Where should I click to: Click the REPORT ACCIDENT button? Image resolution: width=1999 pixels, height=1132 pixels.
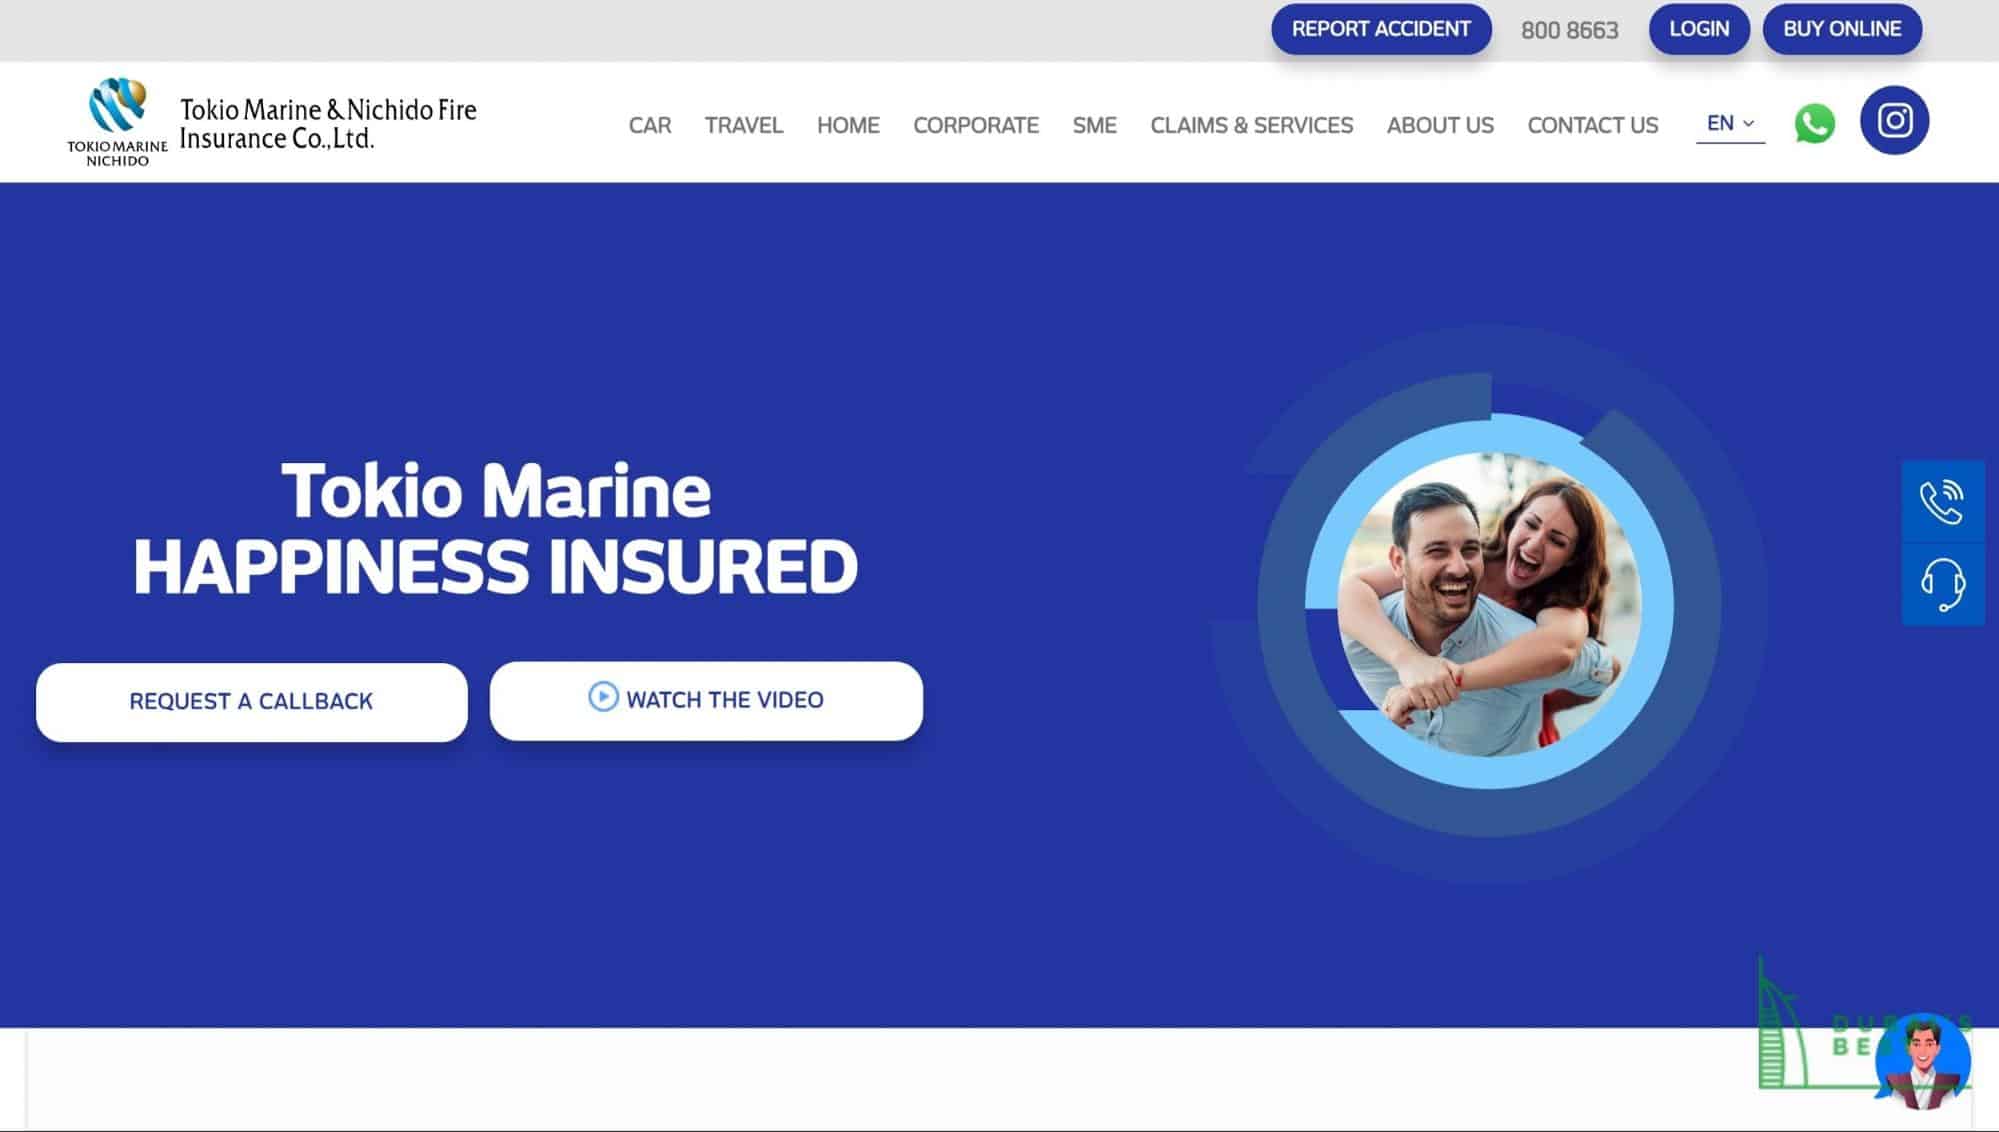coord(1381,29)
